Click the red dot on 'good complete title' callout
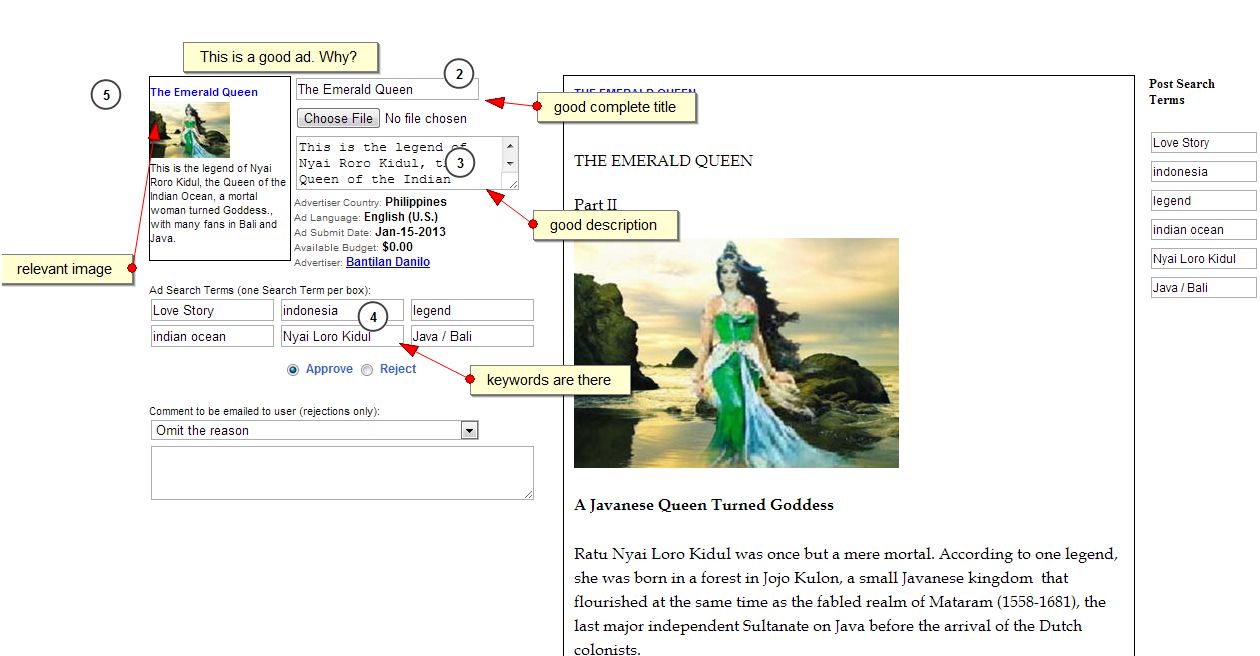The height and width of the screenshot is (656, 1260). pyautogui.click(x=537, y=107)
